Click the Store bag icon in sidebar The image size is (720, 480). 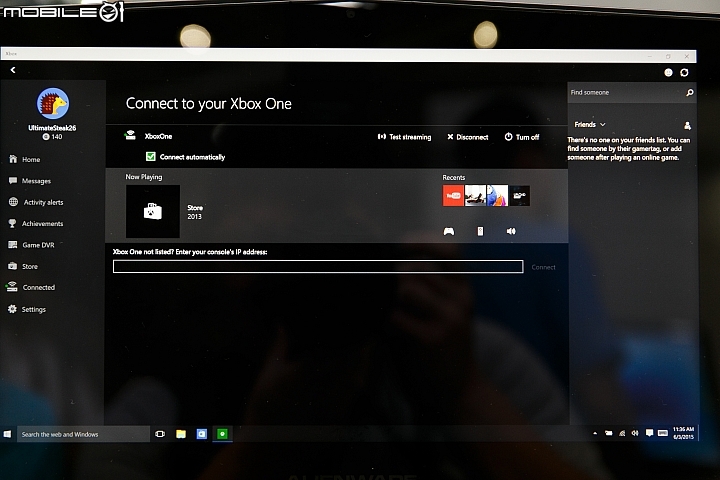click(12, 265)
